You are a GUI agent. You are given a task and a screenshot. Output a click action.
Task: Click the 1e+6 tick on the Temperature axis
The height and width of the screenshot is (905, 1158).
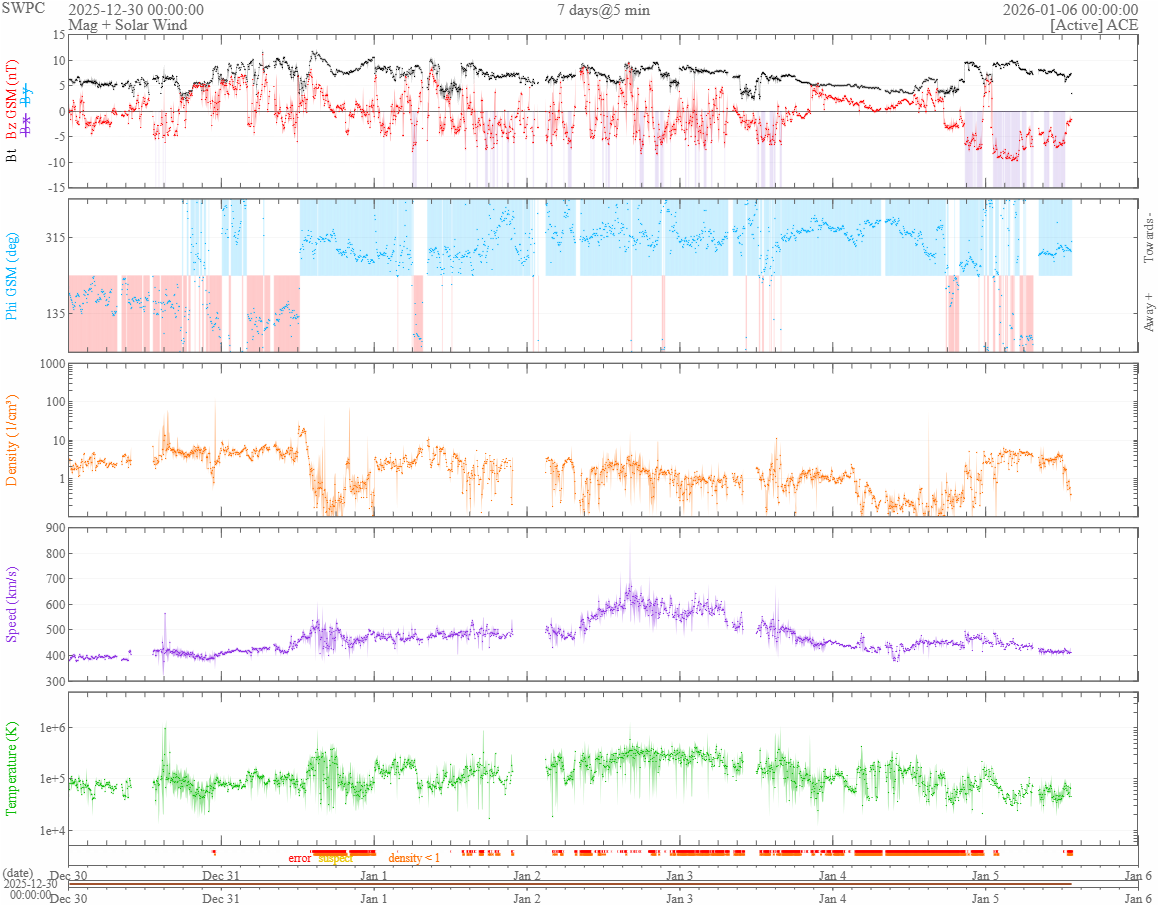pyautogui.click(x=52, y=728)
